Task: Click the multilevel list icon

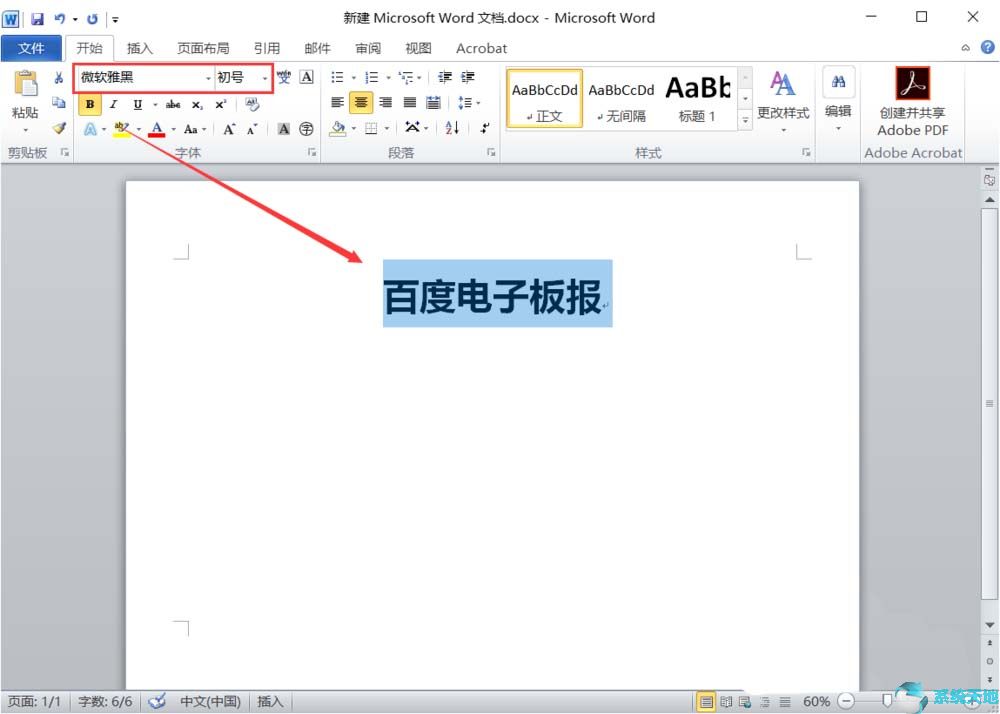Action: pyautogui.click(x=406, y=77)
